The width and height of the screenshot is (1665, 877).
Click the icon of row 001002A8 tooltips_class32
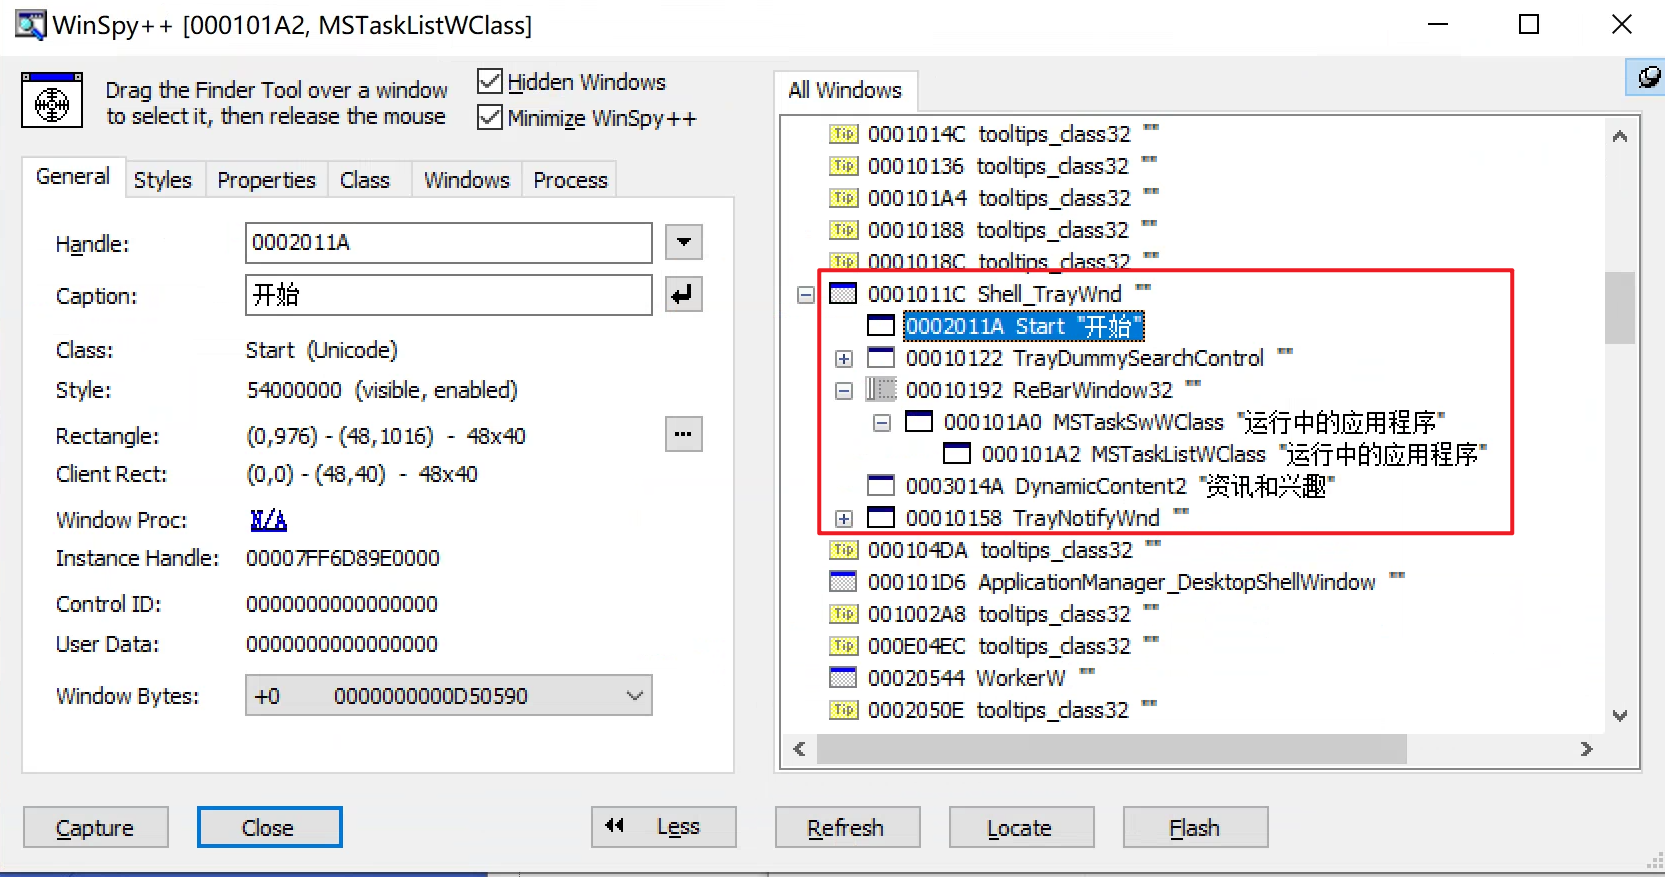click(844, 614)
